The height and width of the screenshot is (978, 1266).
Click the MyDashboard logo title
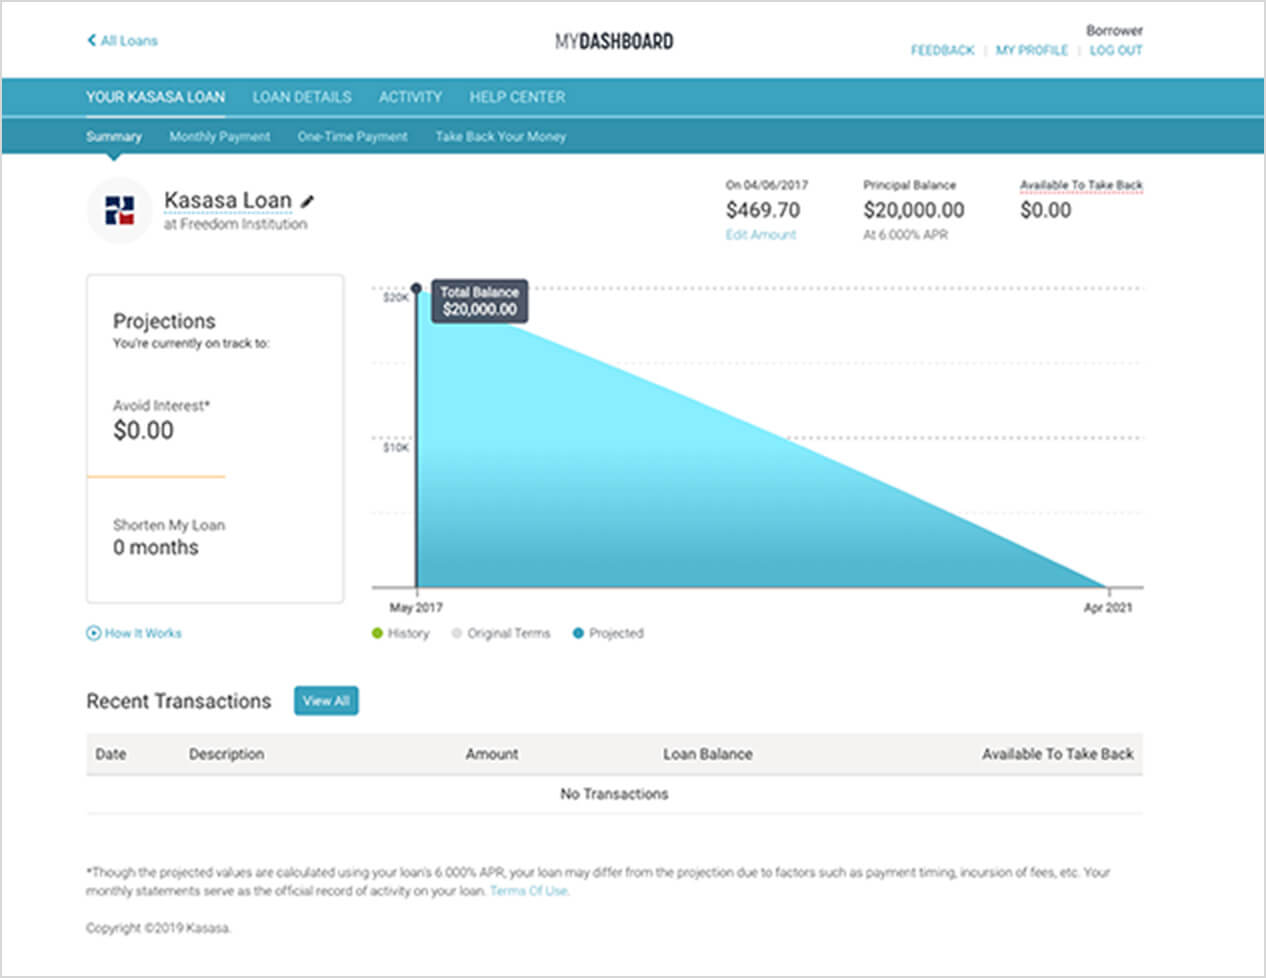click(x=614, y=41)
